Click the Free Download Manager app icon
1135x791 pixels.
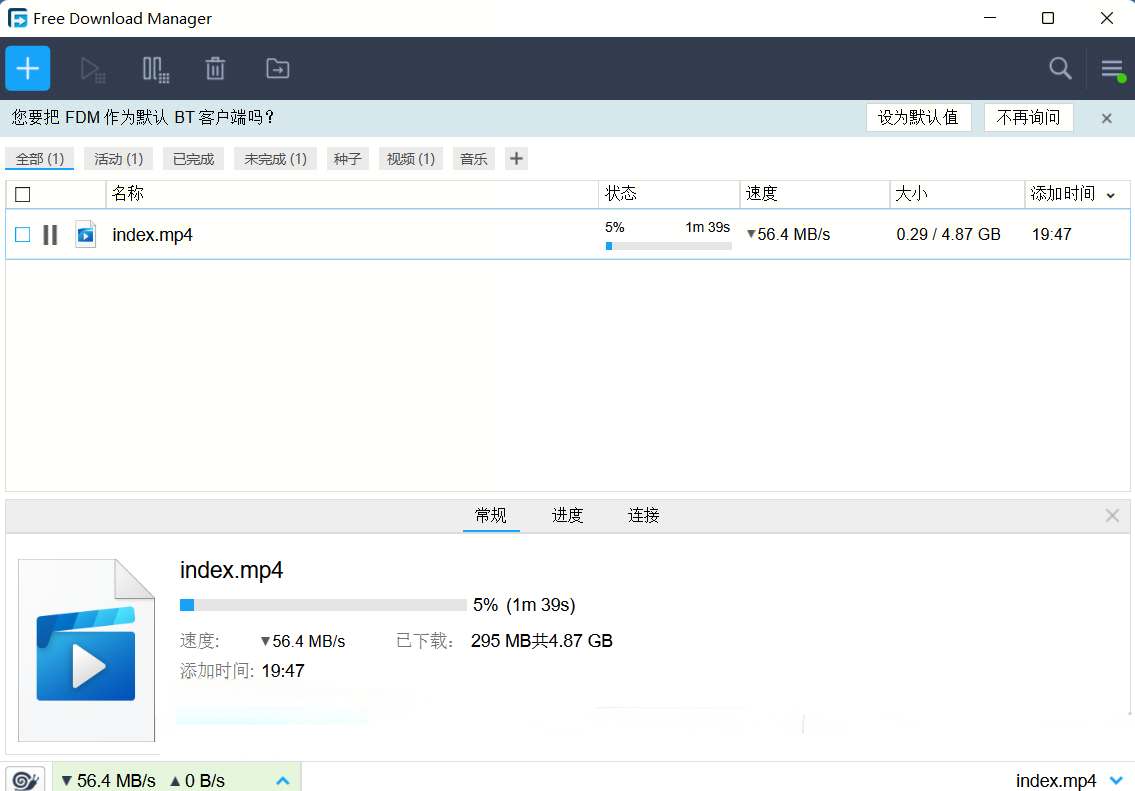[17, 18]
